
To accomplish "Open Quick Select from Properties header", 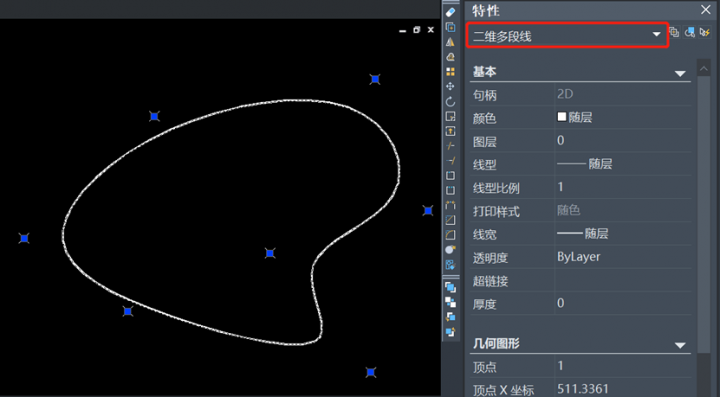I will pos(704,32).
